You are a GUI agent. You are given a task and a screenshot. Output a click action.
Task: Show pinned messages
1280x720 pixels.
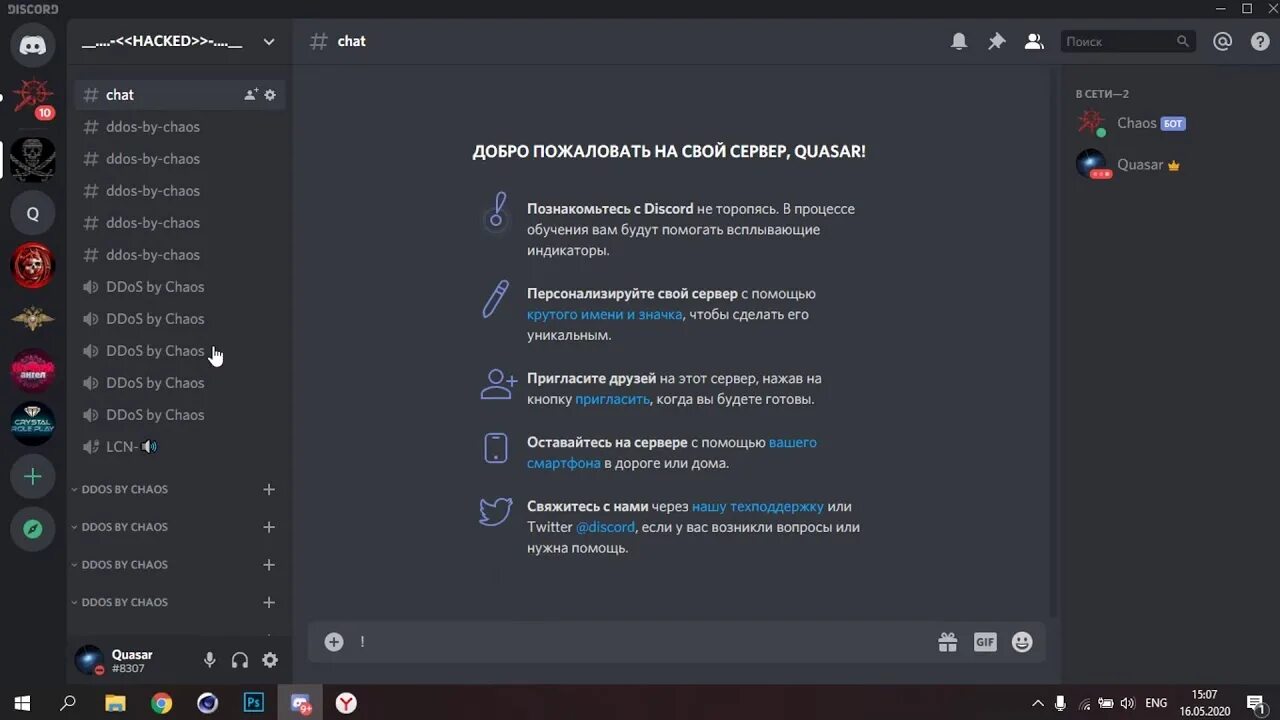[997, 41]
